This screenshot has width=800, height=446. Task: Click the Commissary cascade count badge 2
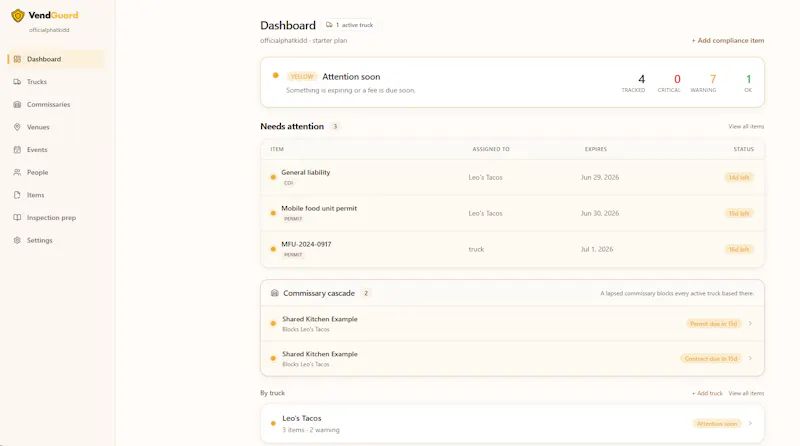[x=366, y=293]
